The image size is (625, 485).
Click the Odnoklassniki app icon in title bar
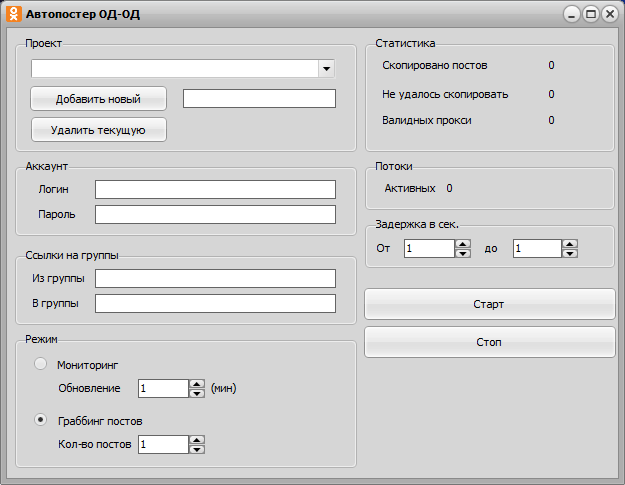14,14
